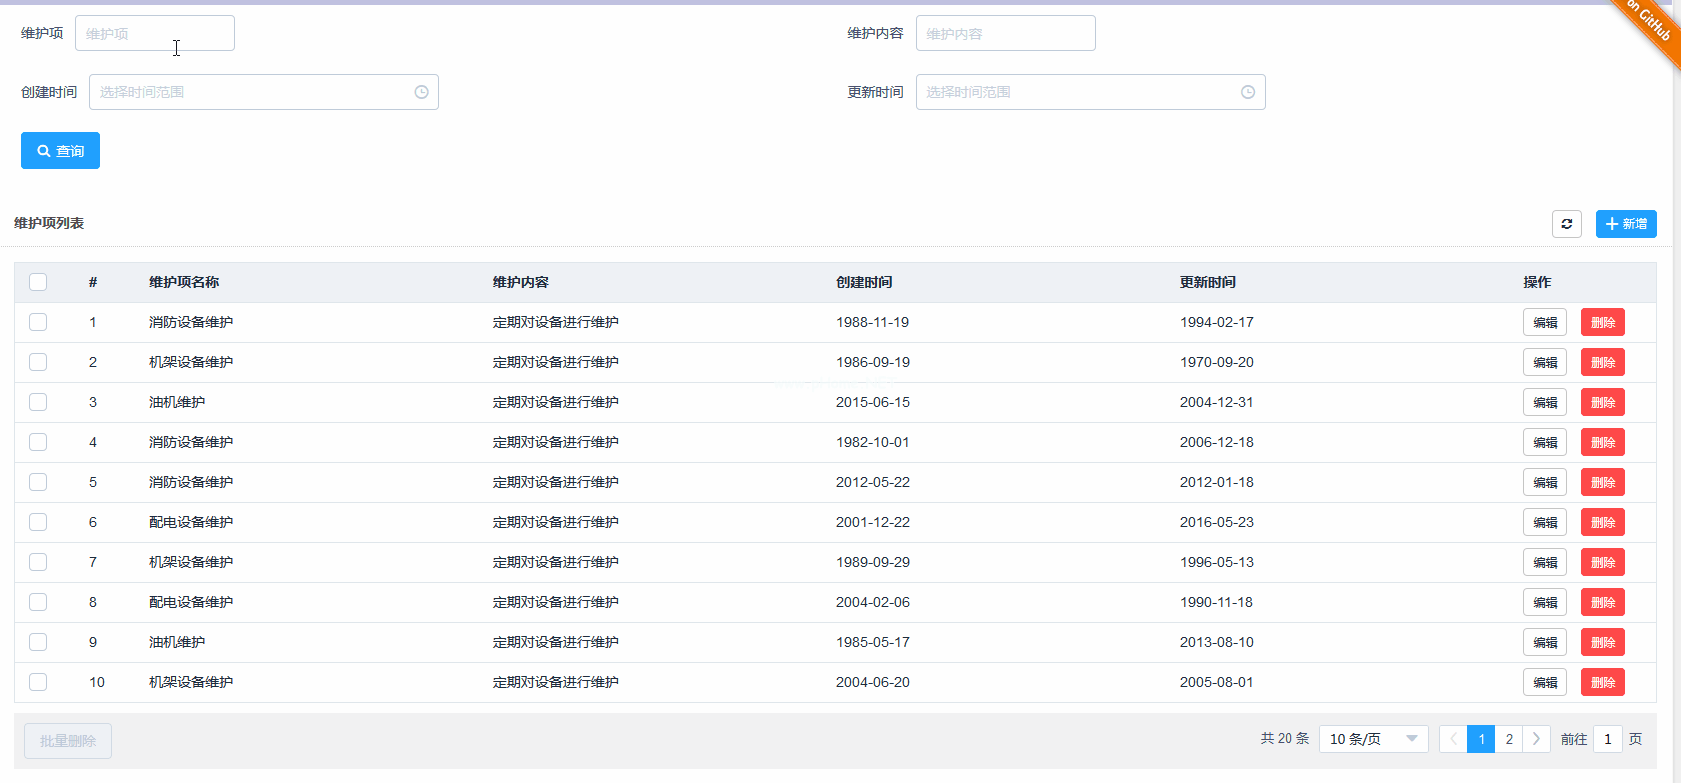Click the previous page left arrow
This screenshot has width=1681, height=783.
coord(1453,739)
